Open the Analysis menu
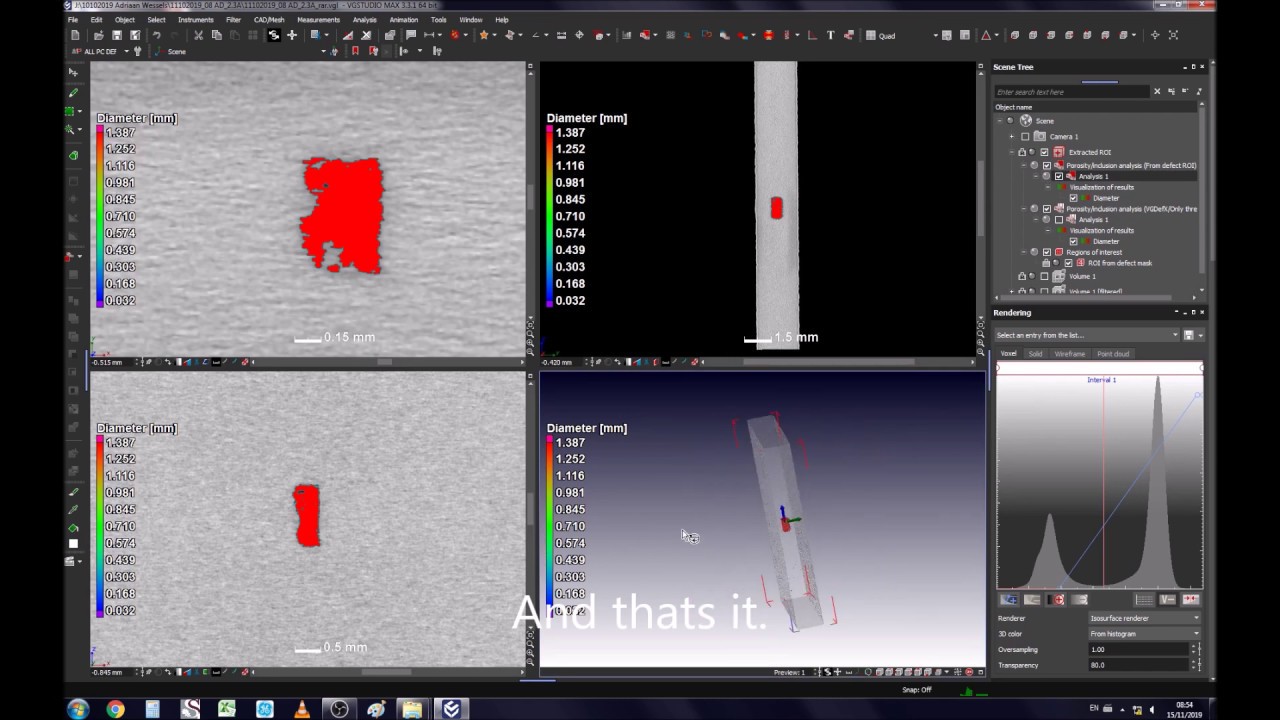Screen dimensions: 1280x720 (364, 19)
